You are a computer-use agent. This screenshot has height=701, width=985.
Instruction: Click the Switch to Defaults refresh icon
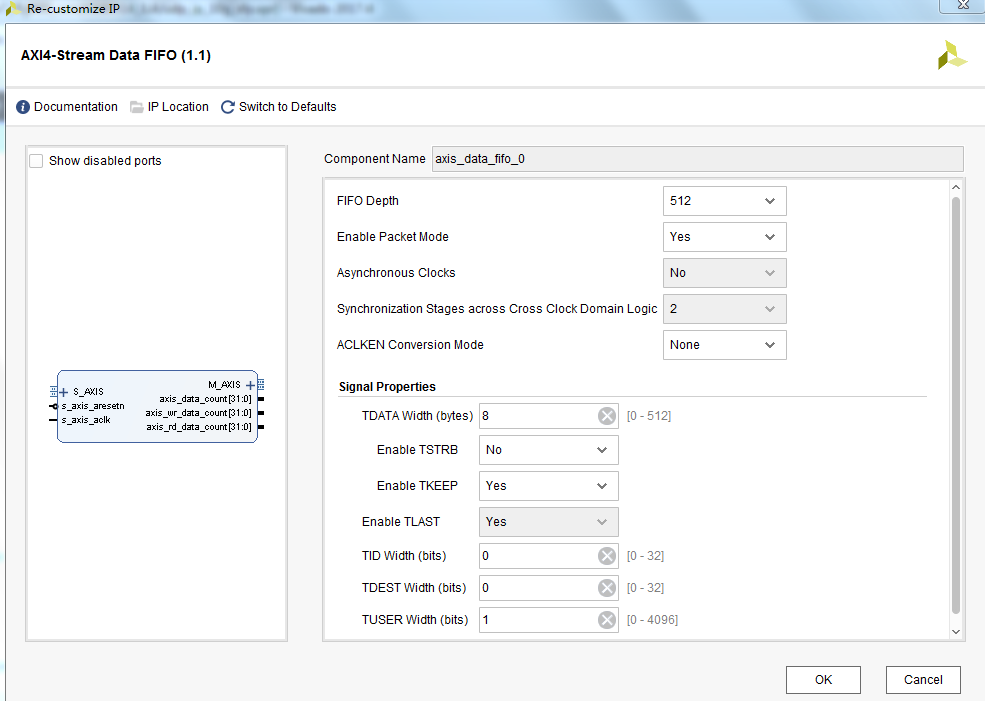click(228, 106)
